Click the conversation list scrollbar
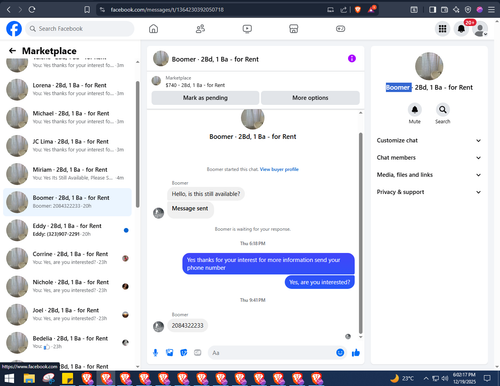This screenshot has width=500, height=386. coord(137,144)
